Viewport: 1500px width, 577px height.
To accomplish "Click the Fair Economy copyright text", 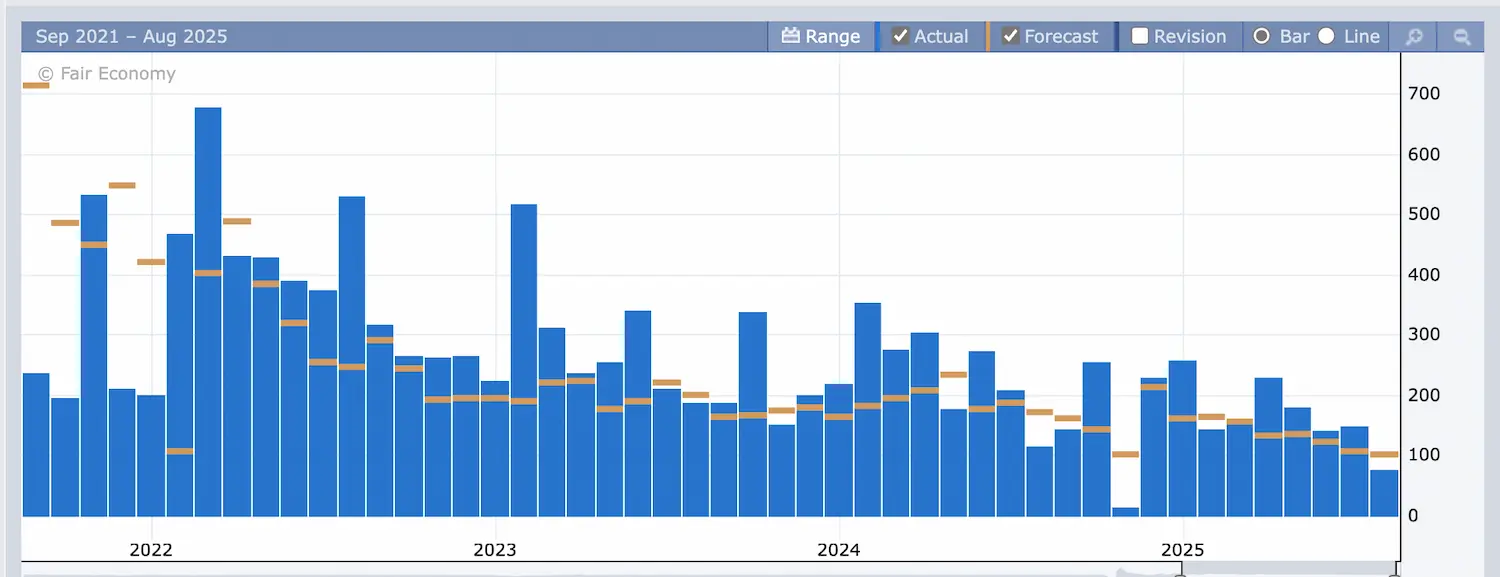I will pyautogui.click(x=106, y=73).
